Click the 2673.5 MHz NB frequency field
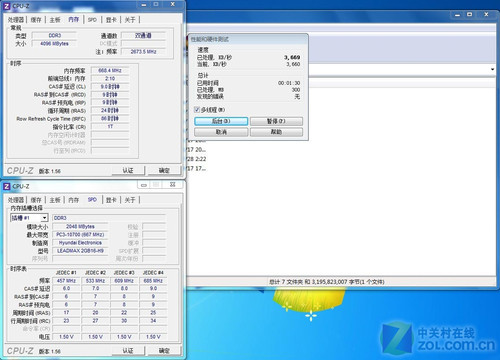The height and width of the screenshot is (360, 500). click(x=144, y=52)
